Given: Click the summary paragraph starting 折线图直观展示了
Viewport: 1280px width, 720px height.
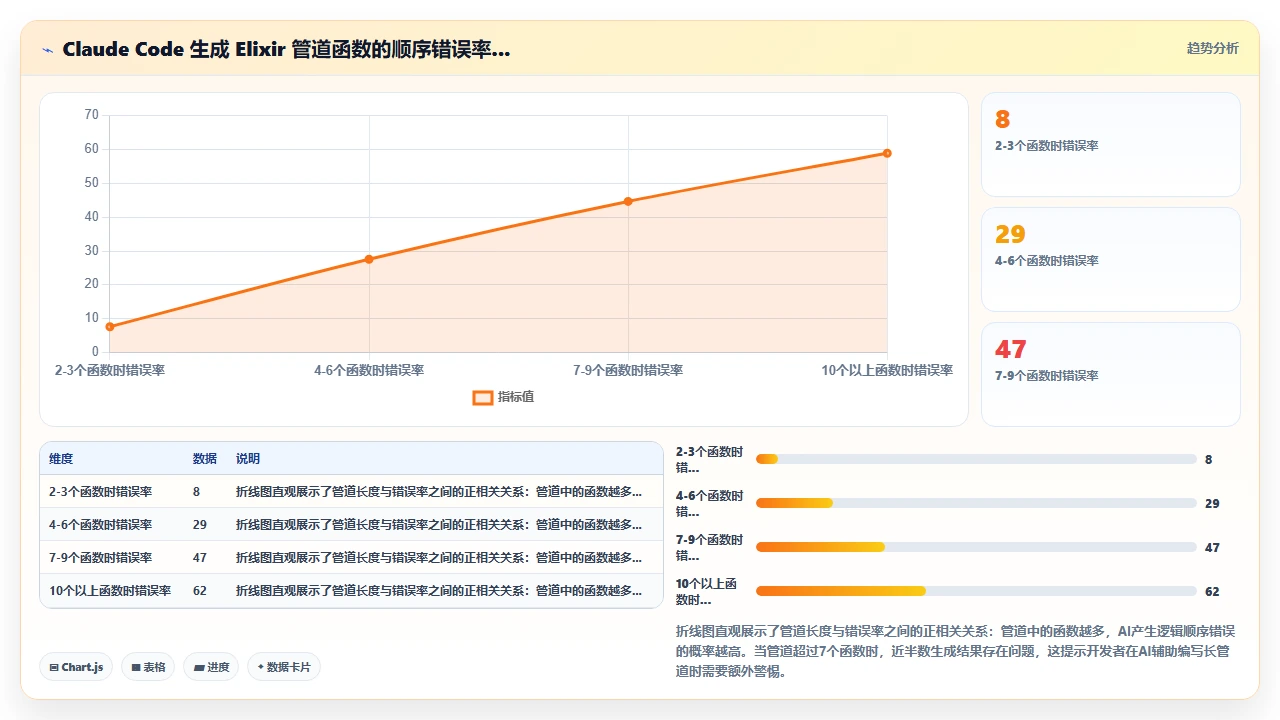Looking at the screenshot, I should tap(955, 651).
